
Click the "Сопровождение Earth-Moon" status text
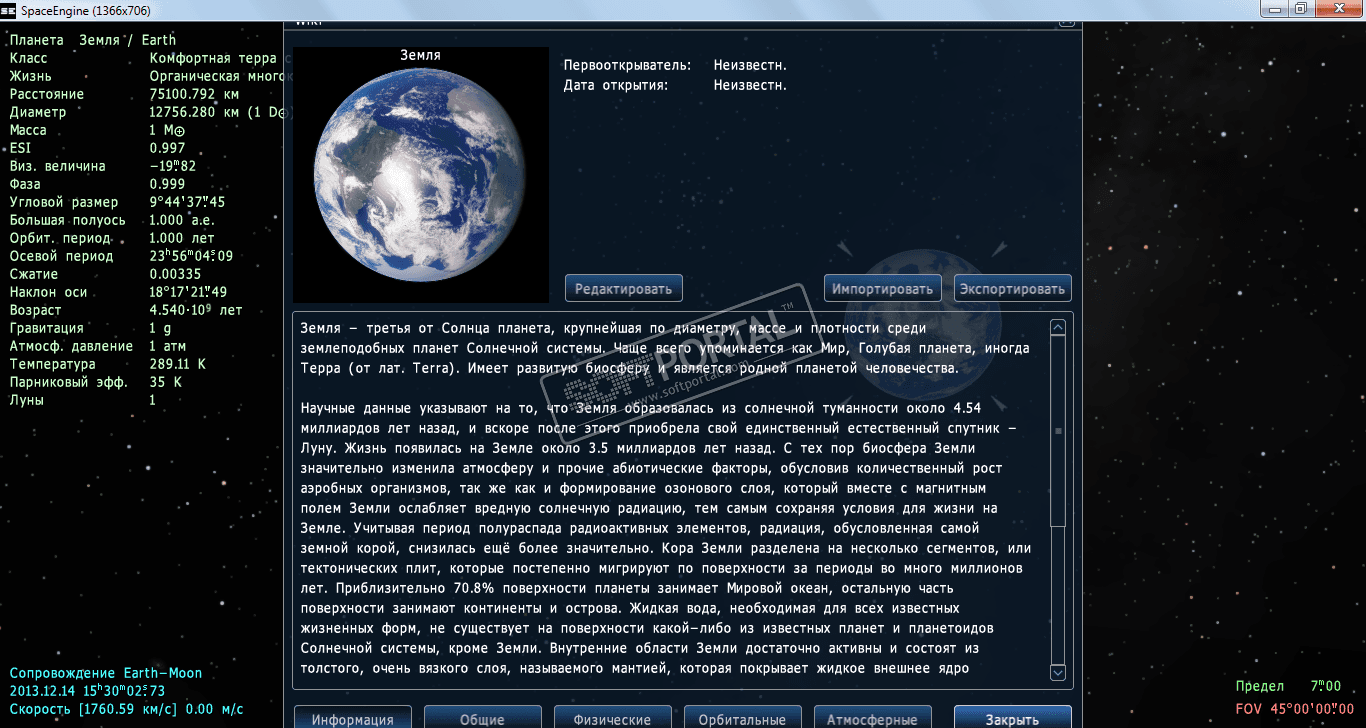click(106, 673)
